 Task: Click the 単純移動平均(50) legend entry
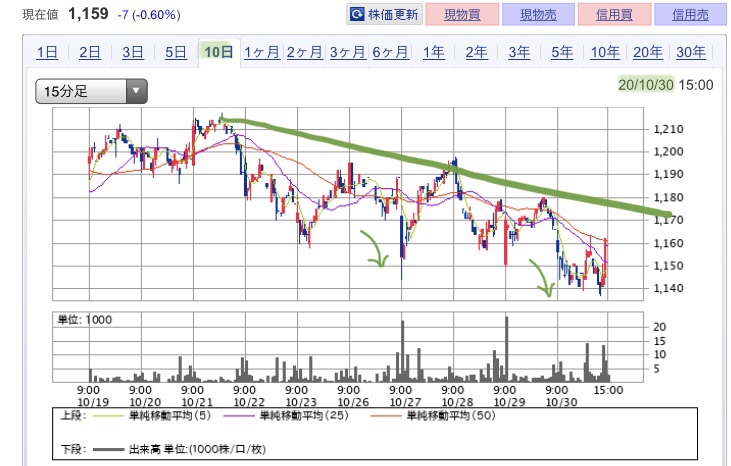(433, 416)
